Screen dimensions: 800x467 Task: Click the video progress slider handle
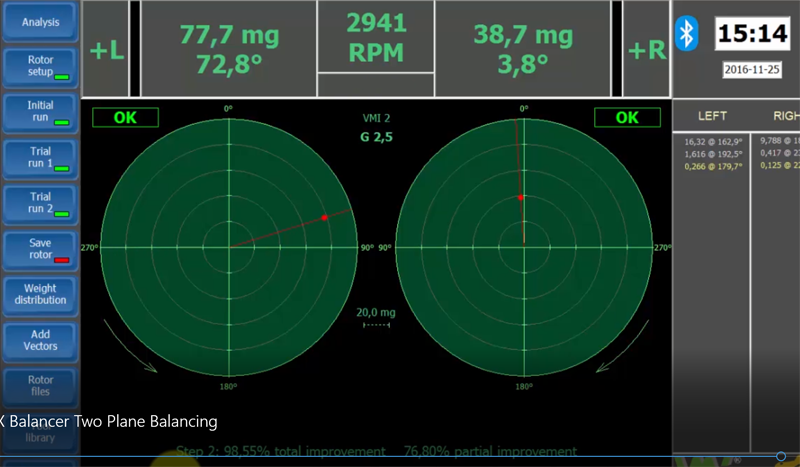tap(781, 456)
